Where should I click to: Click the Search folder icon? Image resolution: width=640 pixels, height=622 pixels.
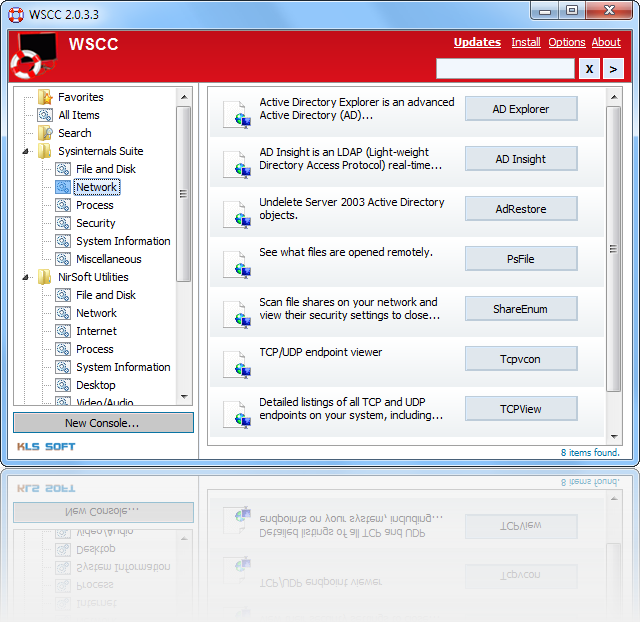pos(45,133)
